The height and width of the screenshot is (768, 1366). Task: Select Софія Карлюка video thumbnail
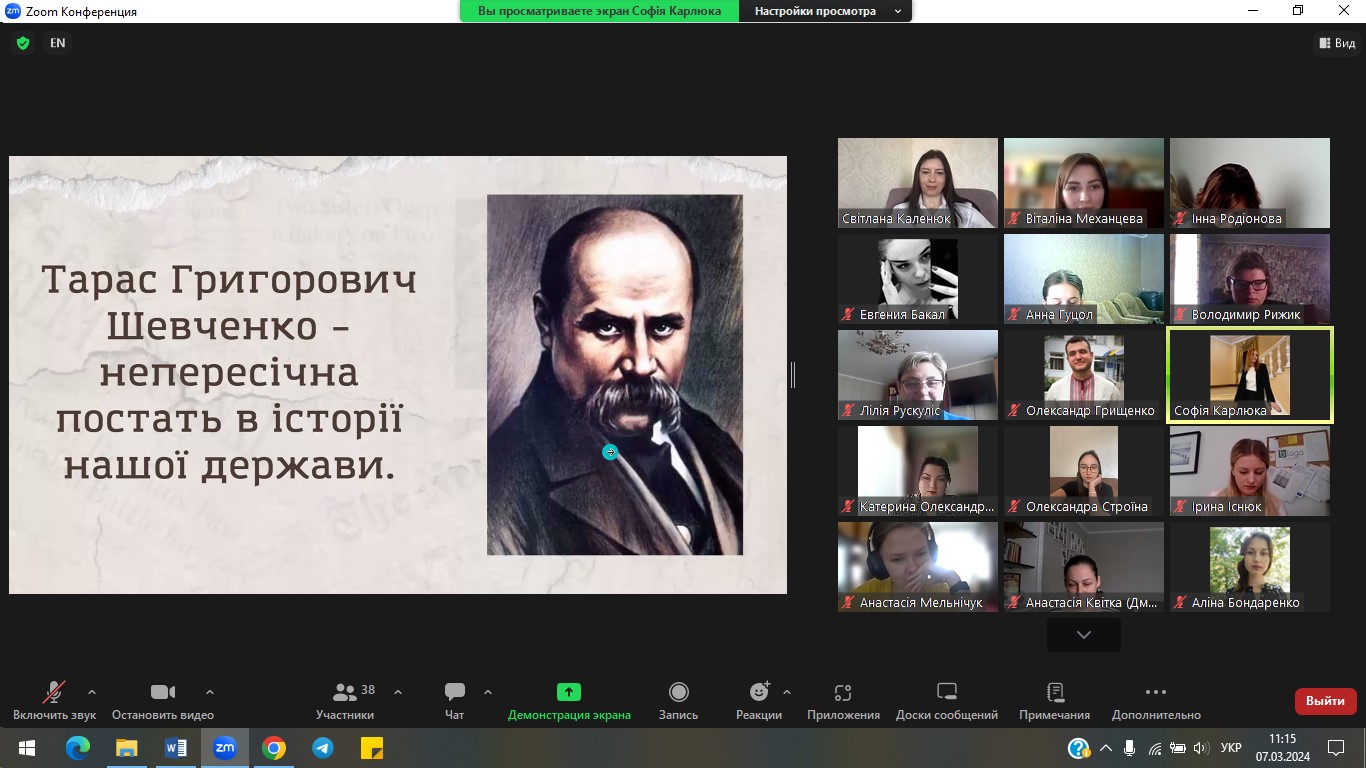pos(1249,375)
